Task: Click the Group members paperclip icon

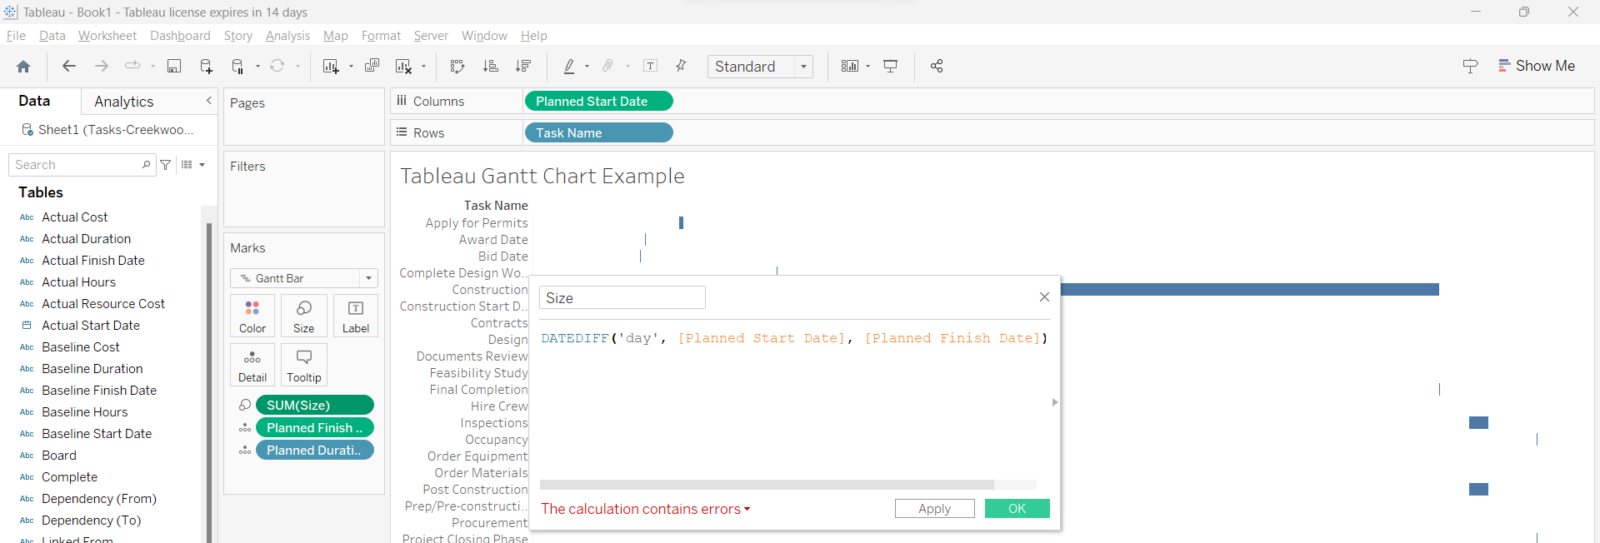Action: coord(607,66)
